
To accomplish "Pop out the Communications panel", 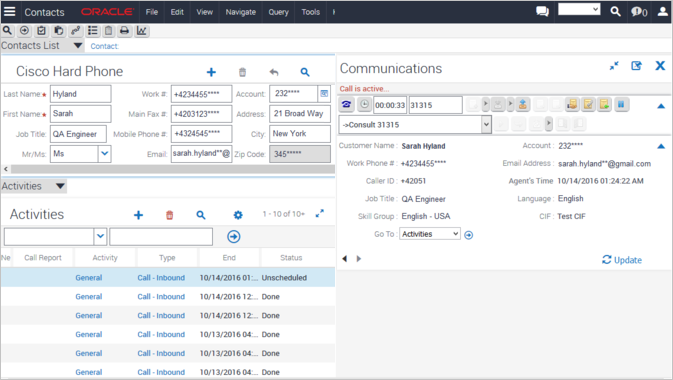I will 637,66.
